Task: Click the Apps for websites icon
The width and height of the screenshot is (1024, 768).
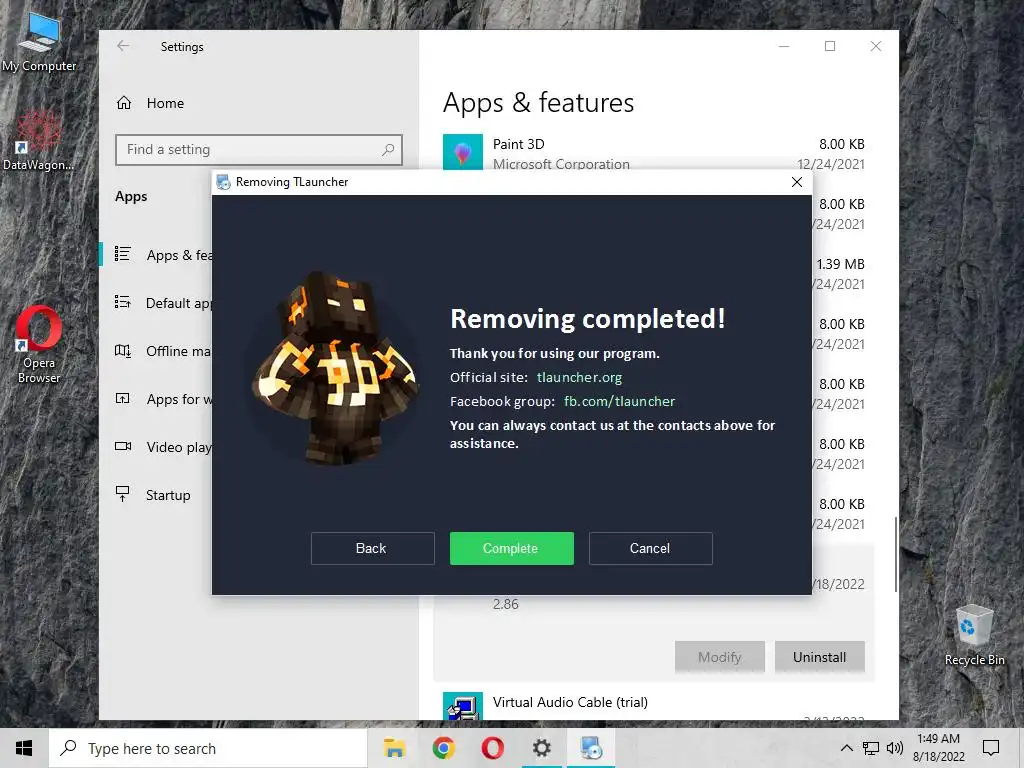Action: pos(123,398)
